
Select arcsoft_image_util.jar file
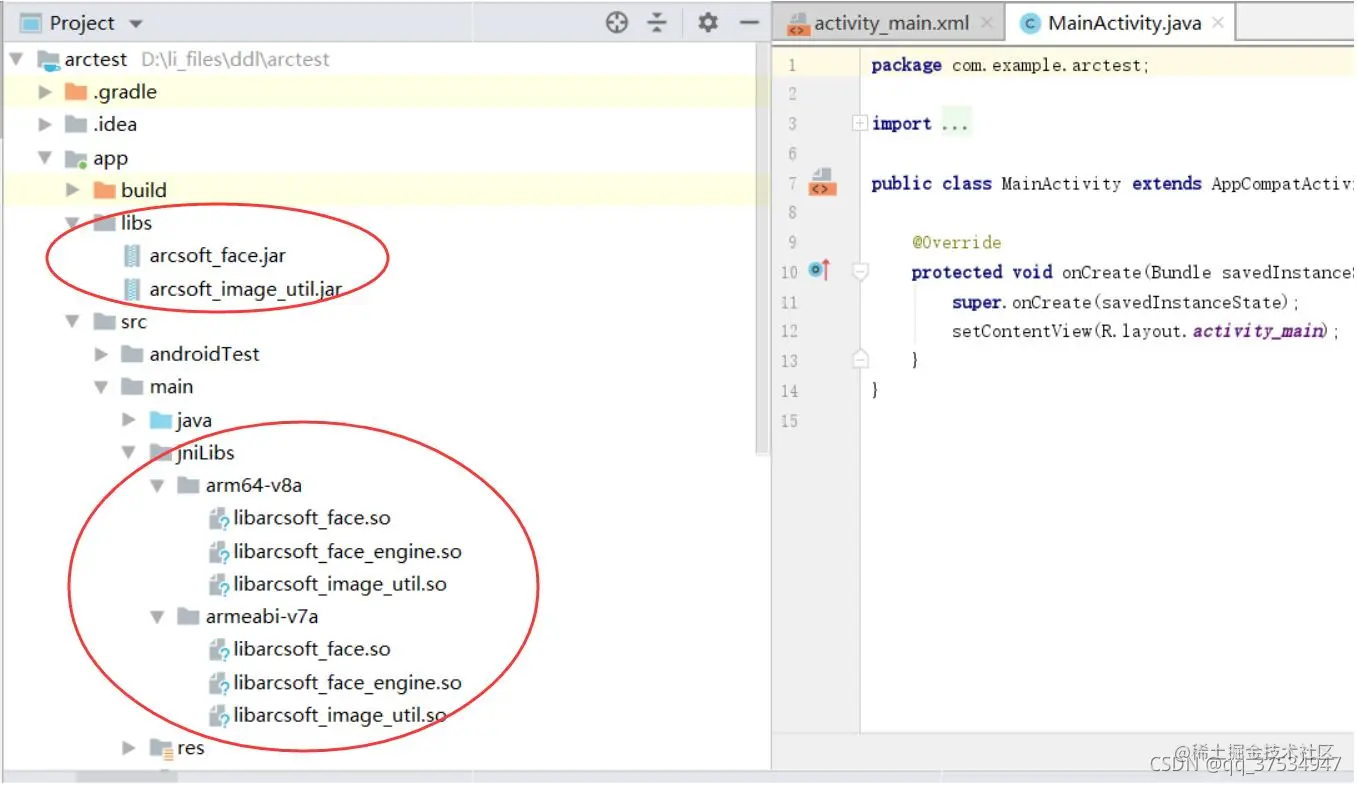[246, 289]
